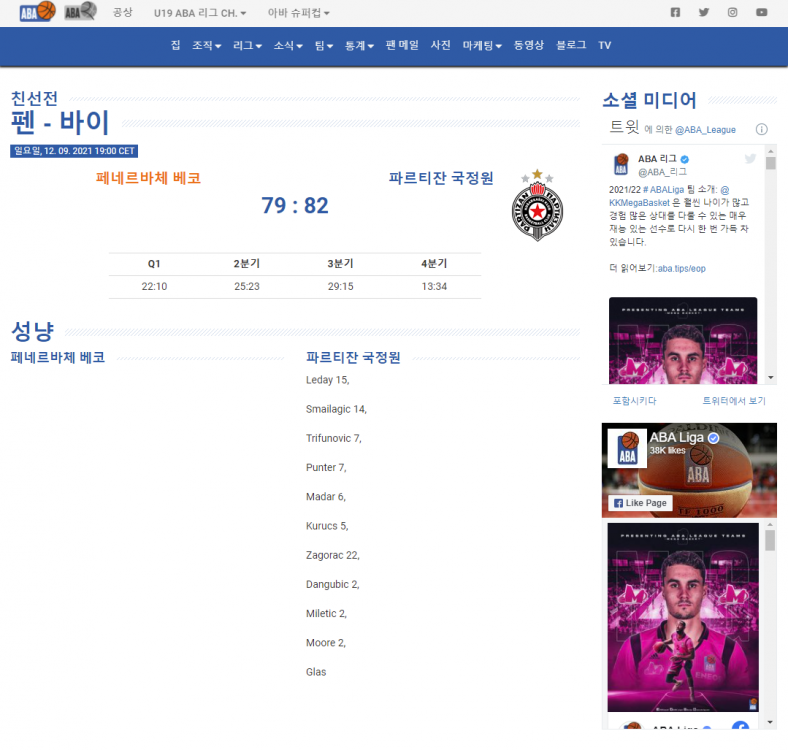Click scorer entry Smailagic 14
Image resolution: width=788 pixels, height=750 pixels.
tap(336, 409)
